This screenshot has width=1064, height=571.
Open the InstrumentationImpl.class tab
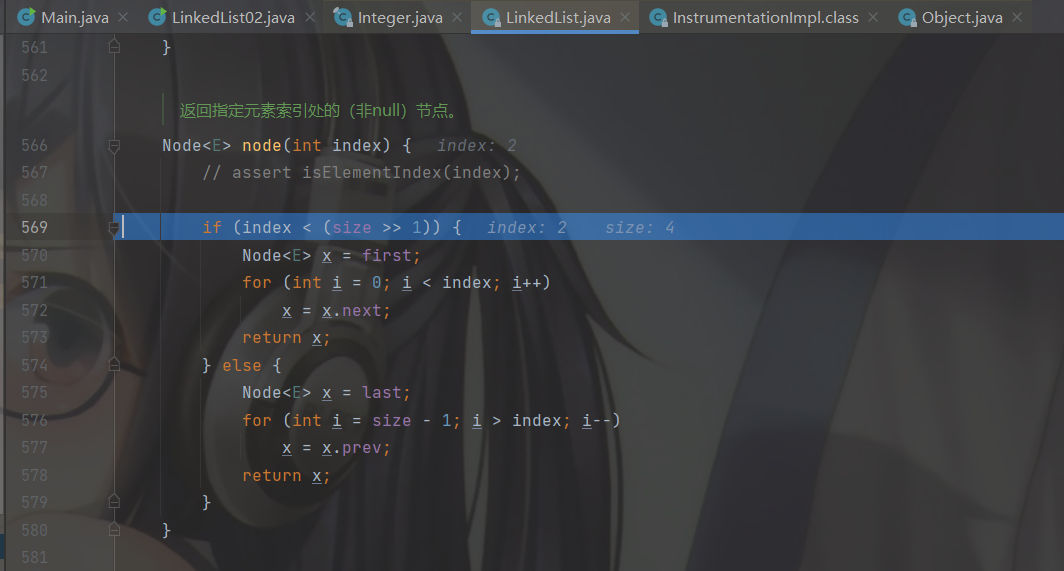pyautogui.click(x=765, y=18)
